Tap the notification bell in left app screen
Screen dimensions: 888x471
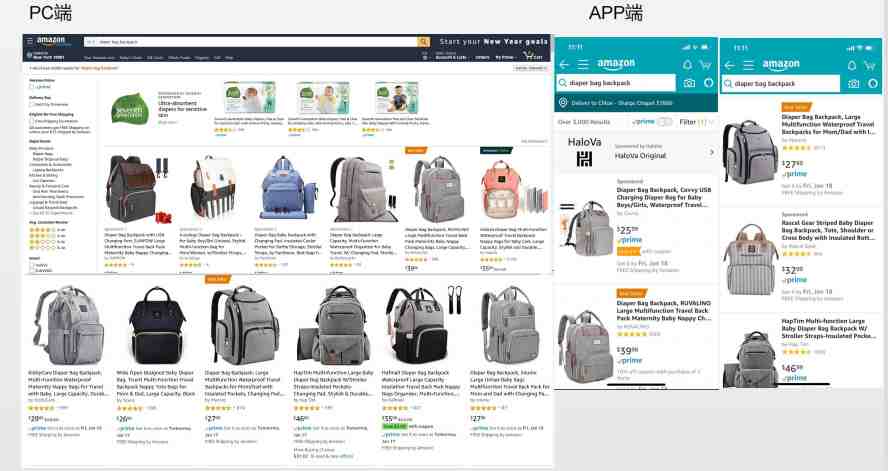click(x=687, y=65)
